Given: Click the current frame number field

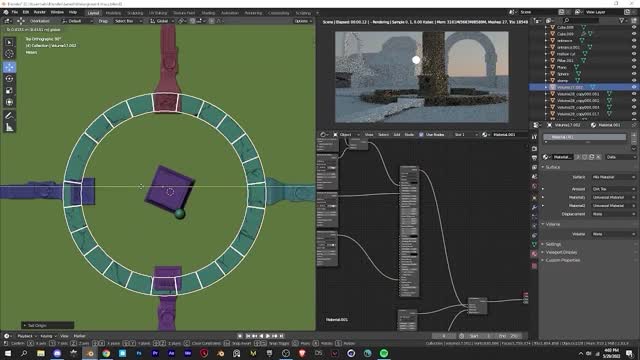Looking at the screenshot, I should (444, 336).
